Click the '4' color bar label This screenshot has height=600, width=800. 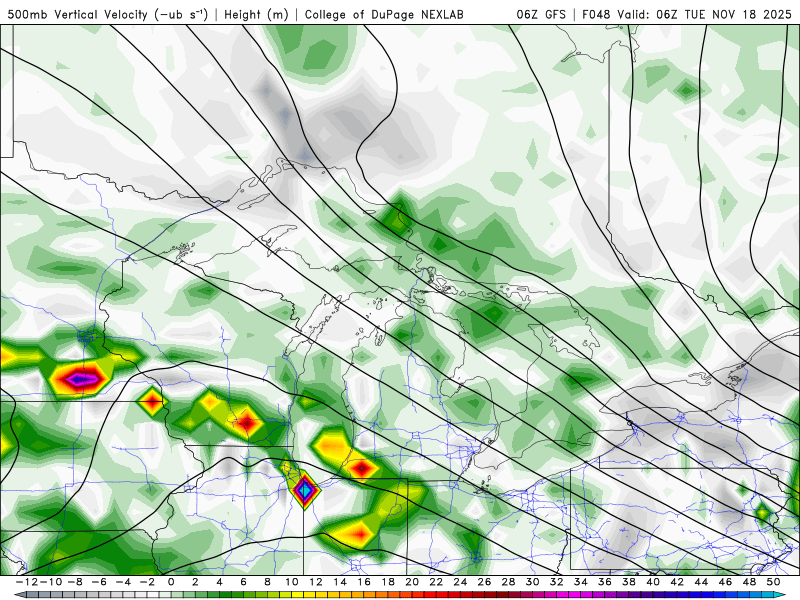point(219,582)
